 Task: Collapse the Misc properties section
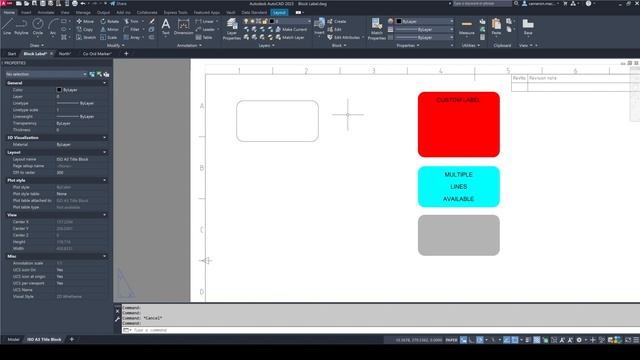(104, 256)
